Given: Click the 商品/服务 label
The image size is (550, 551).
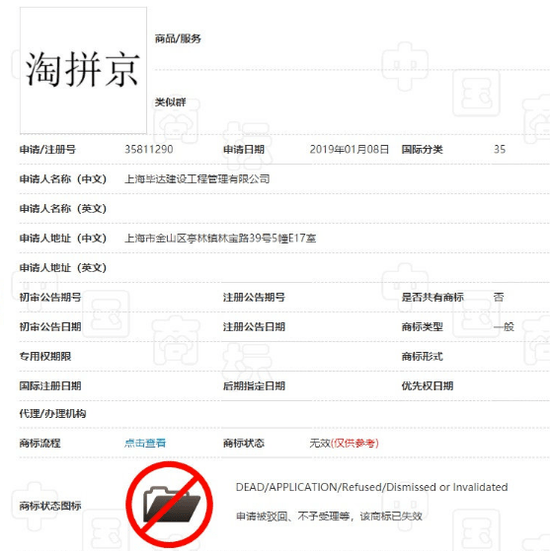Looking at the screenshot, I should point(178,38).
